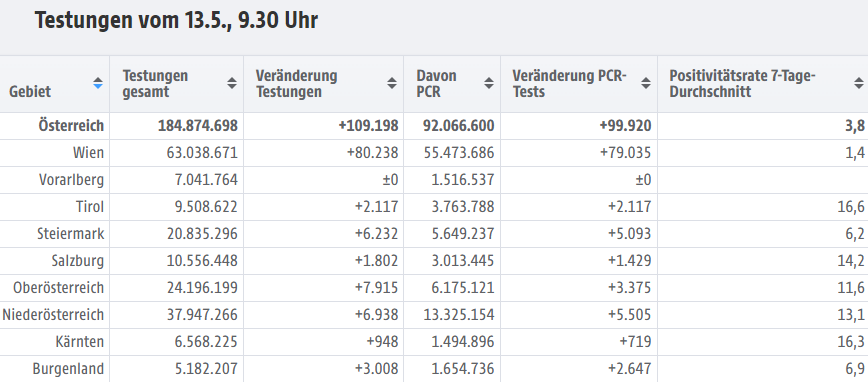The height and width of the screenshot is (382, 868).
Task: Toggle sort icon on Veränderung Testungen
Action: [x=392, y=83]
